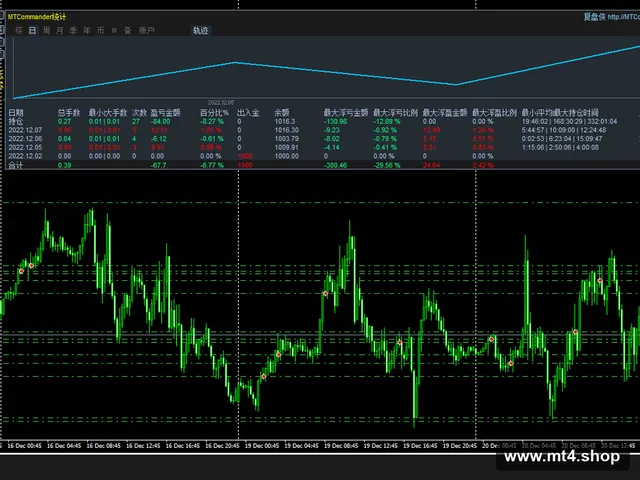The height and width of the screenshot is (480, 640).
Task: Switch to the 综 summary tab
Action: click(x=19, y=31)
